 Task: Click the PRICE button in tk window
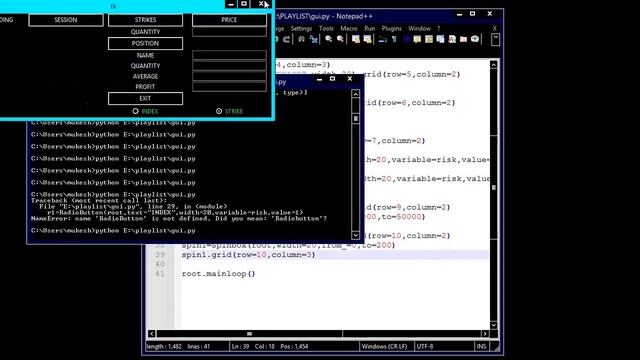[229, 20]
